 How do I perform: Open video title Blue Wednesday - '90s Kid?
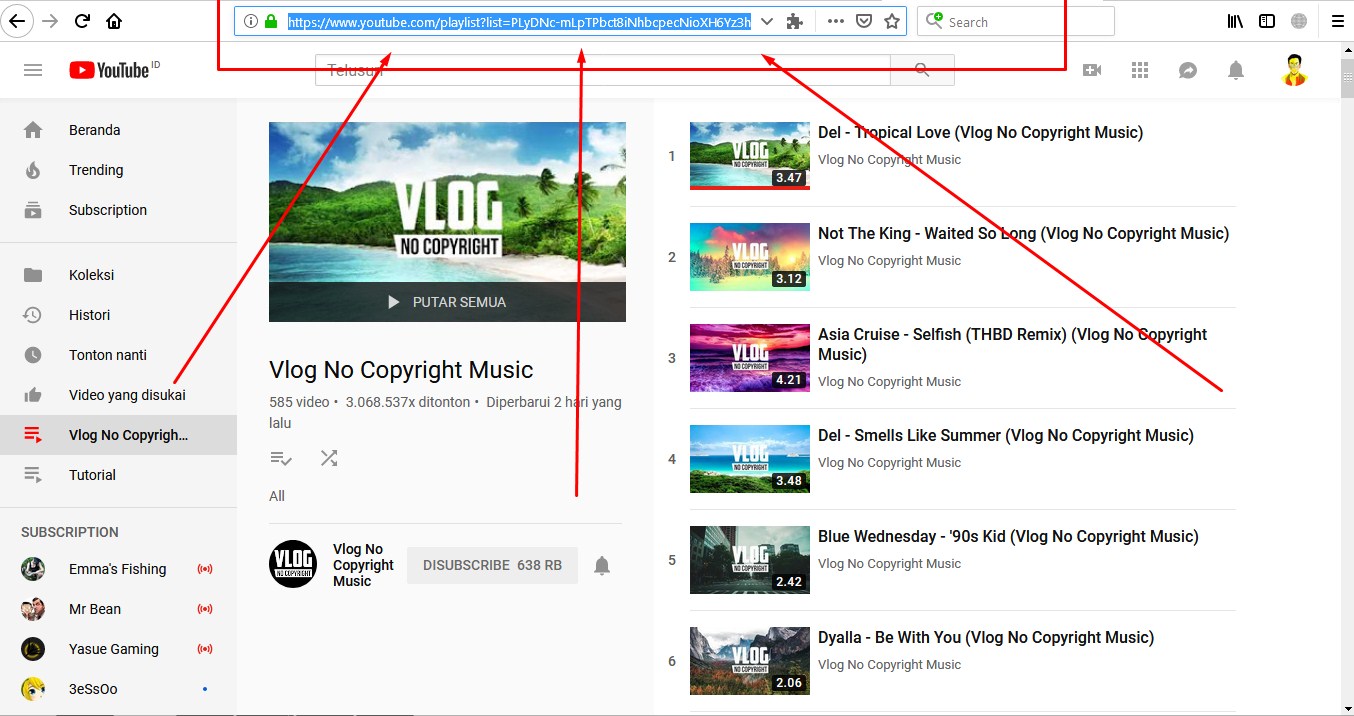(x=1008, y=536)
